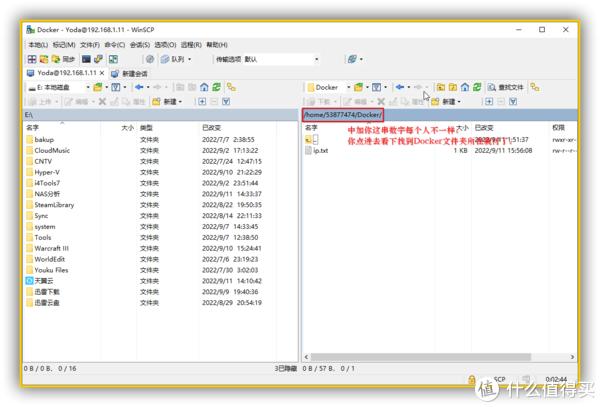
Task: Click the session color icon after transfer options
Action: [352, 59]
